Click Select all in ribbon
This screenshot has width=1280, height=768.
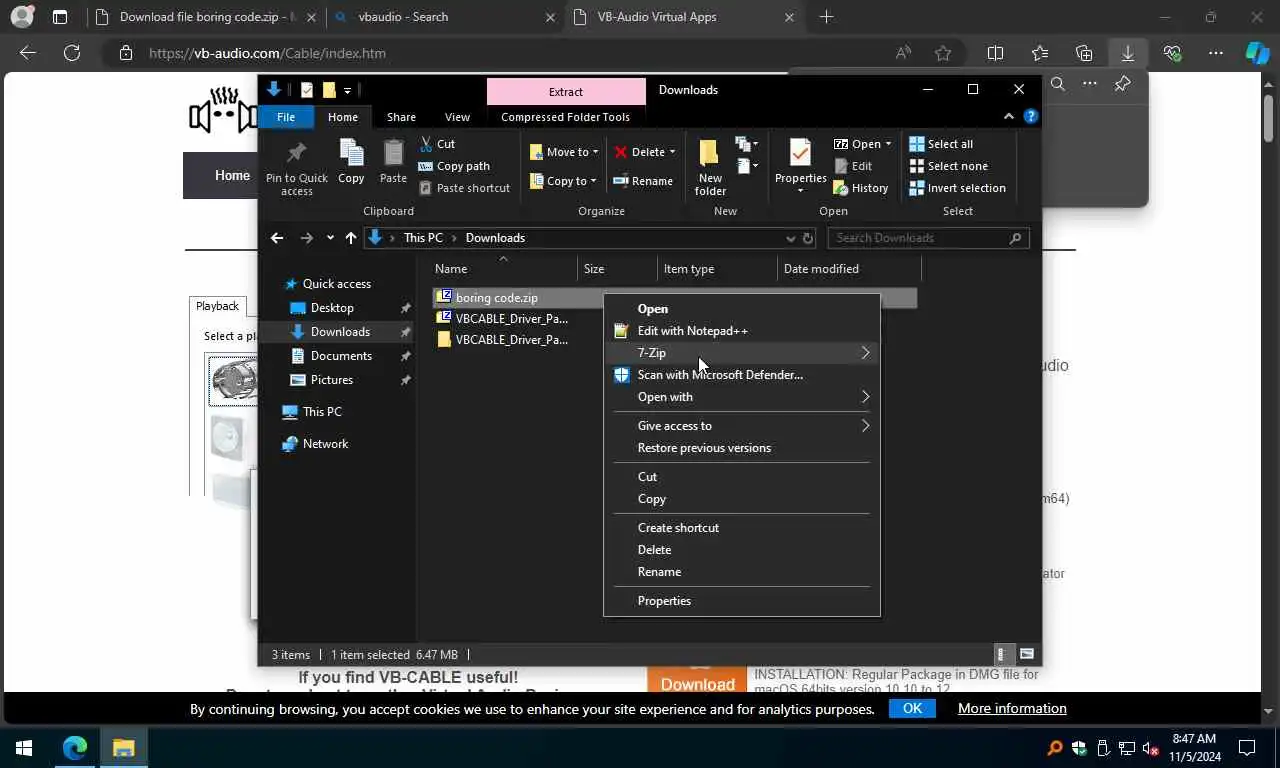tap(941, 144)
